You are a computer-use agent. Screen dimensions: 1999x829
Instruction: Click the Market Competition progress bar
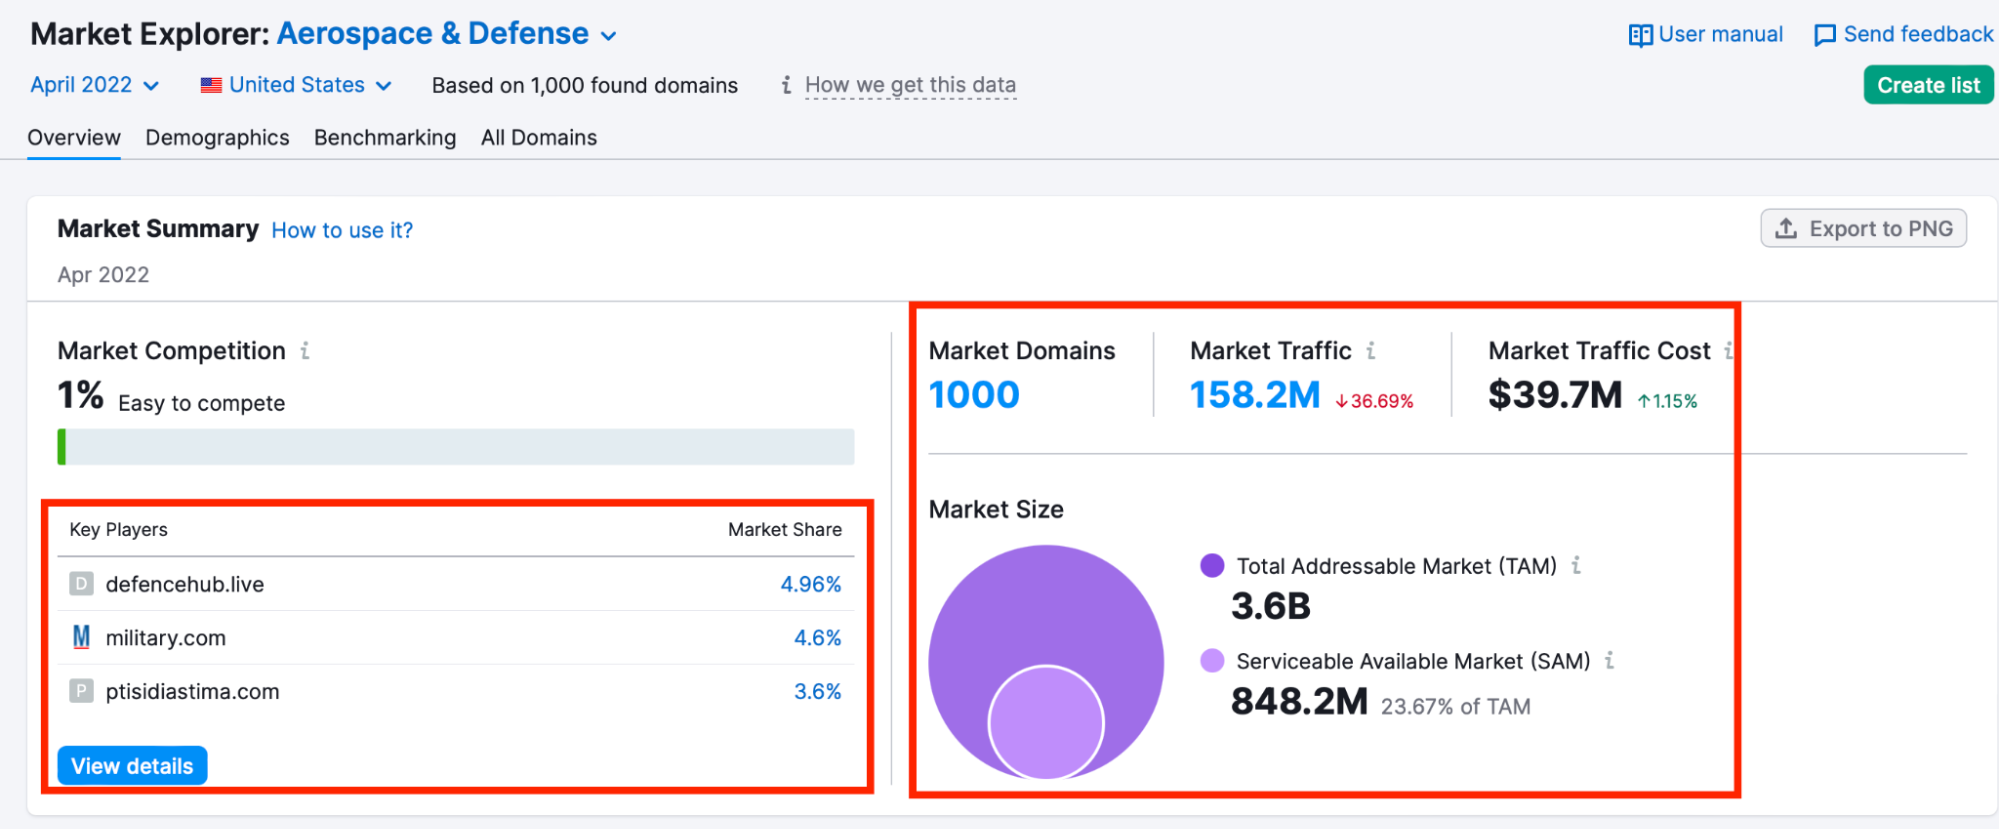[x=456, y=447]
